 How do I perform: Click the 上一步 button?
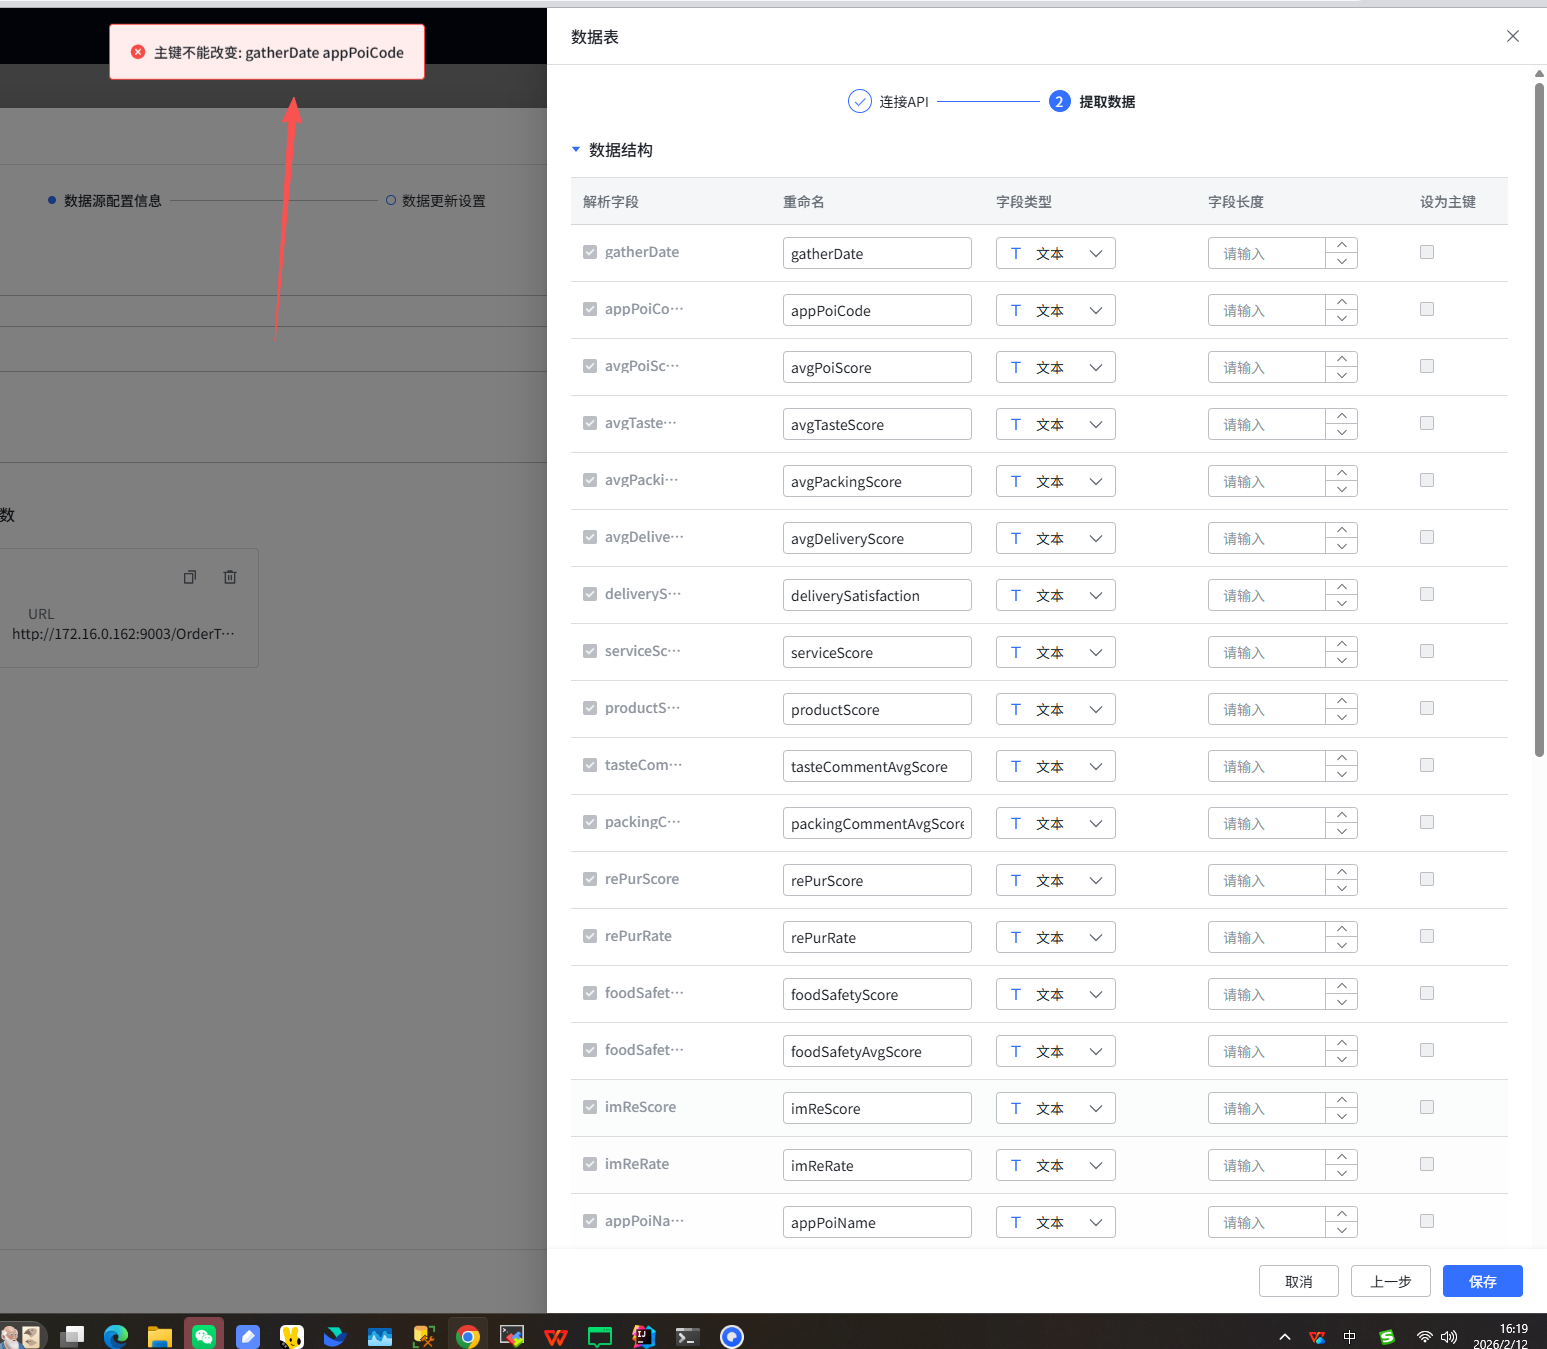click(1390, 1281)
